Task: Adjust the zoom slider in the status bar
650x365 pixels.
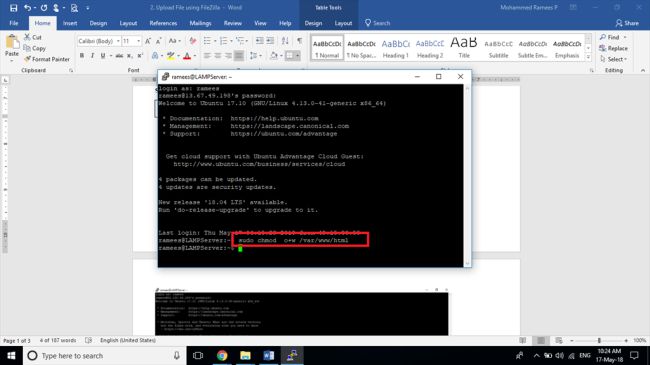Action: (x=599, y=341)
